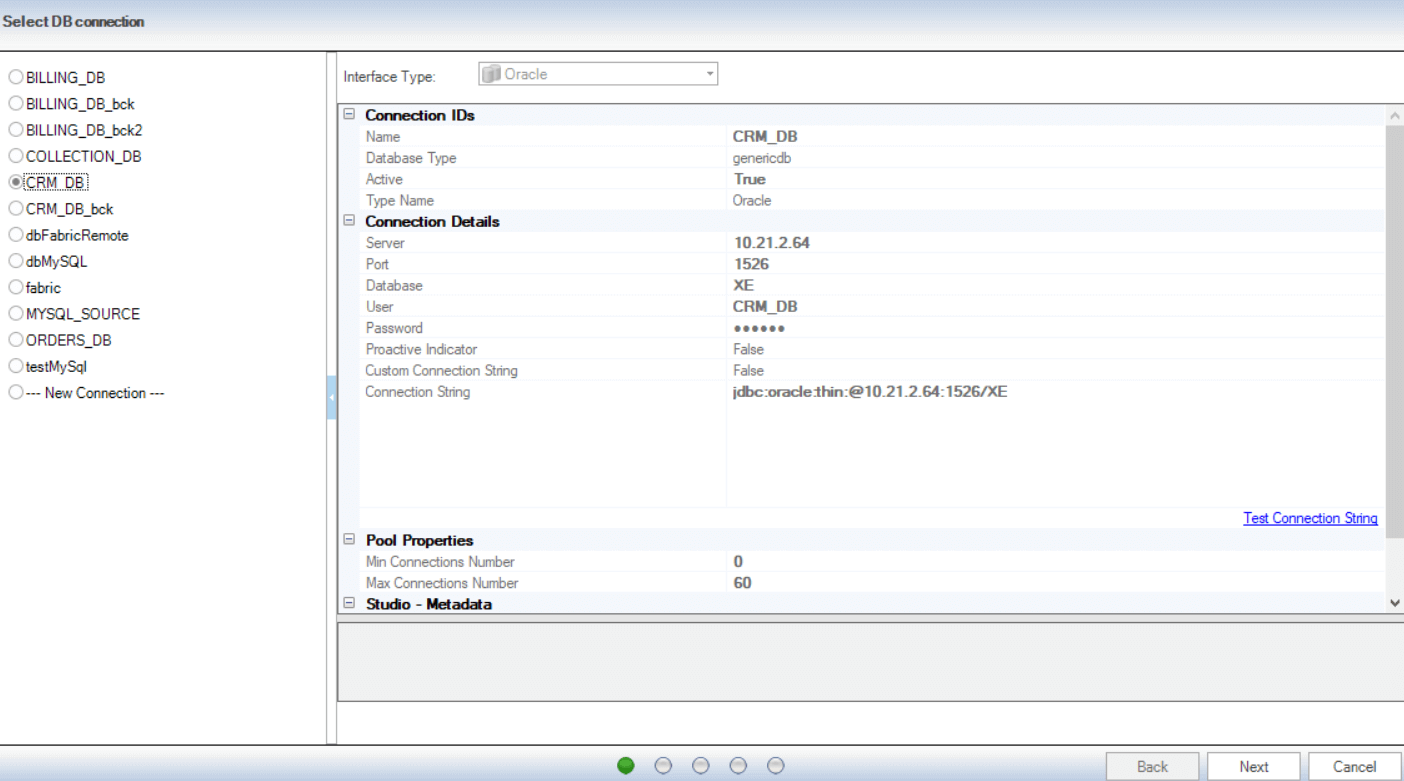Image resolution: width=1404 pixels, height=781 pixels.
Task: Collapse the Pool Properties section
Action: point(349,540)
